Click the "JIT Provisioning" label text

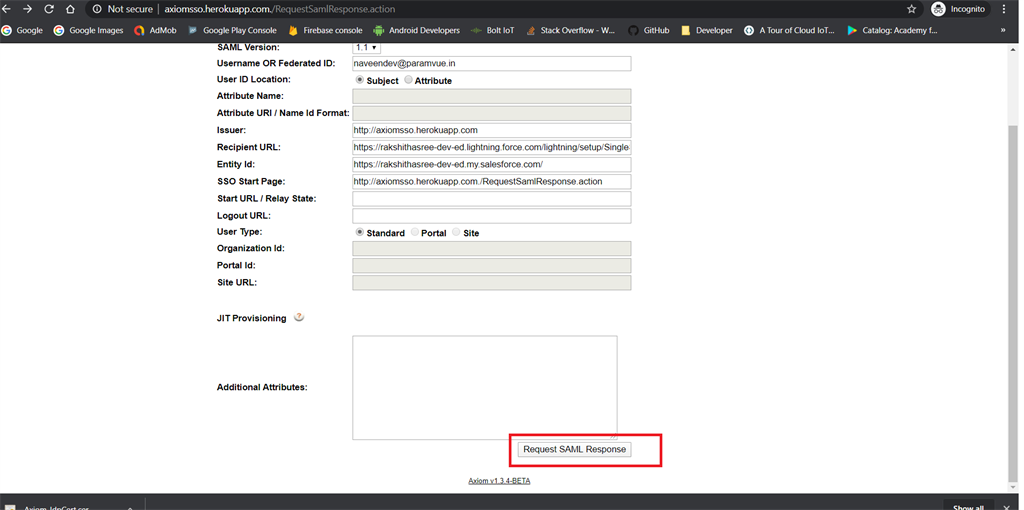tap(251, 318)
